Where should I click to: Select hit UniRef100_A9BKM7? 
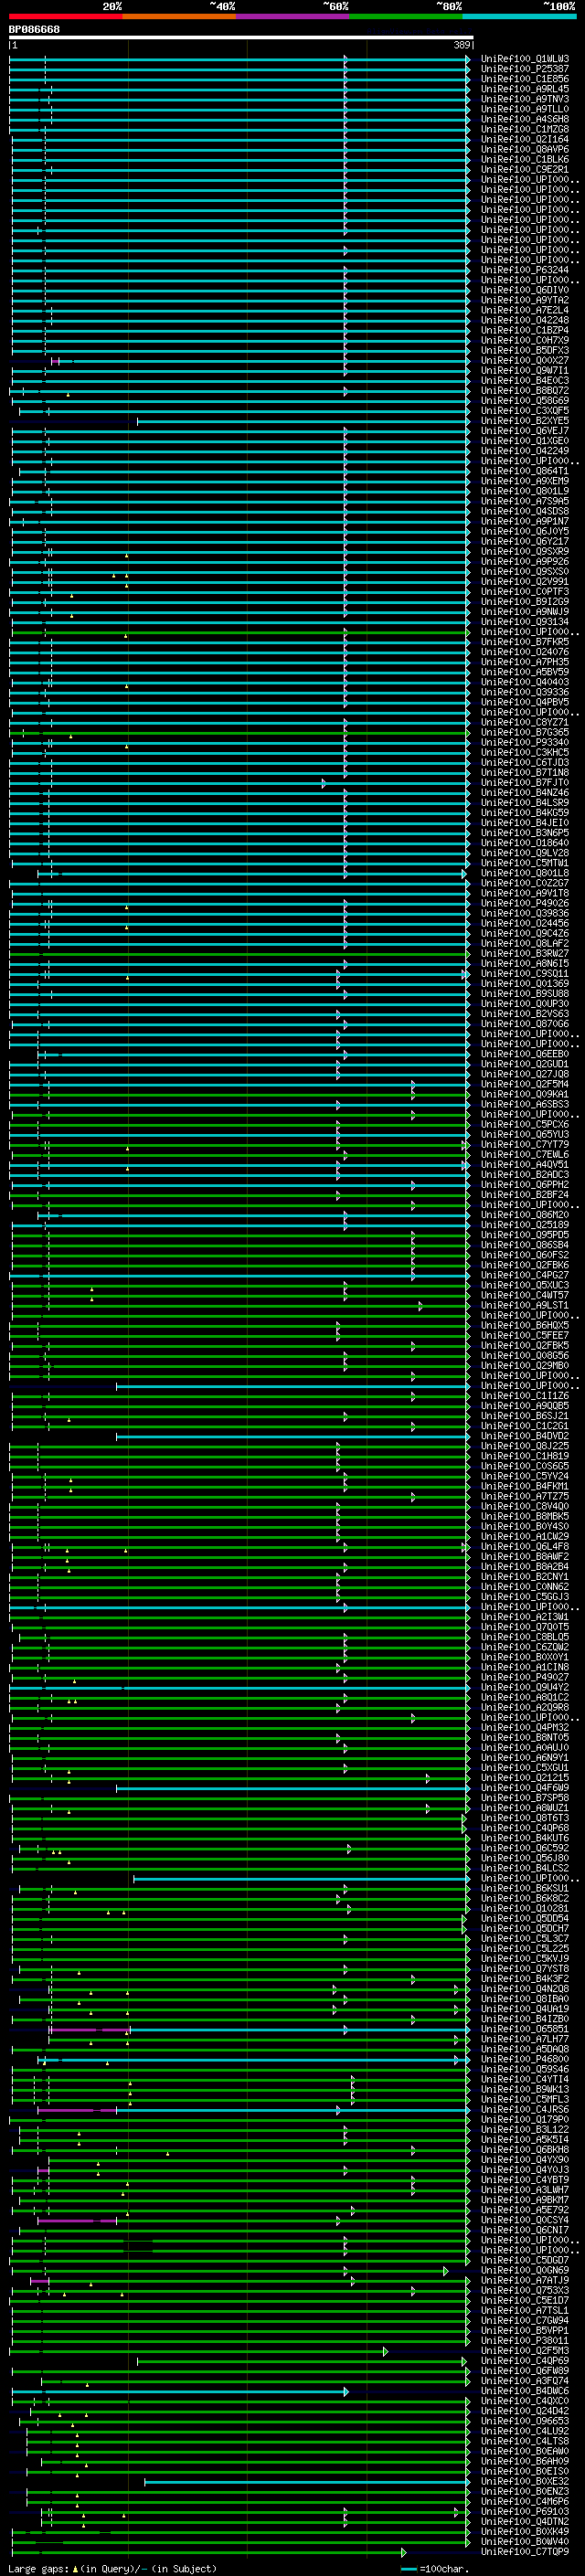[x=525, y=2200]
